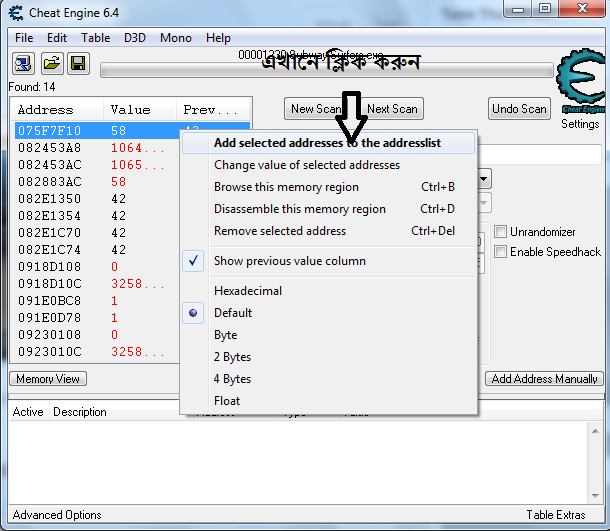Click the Settings label
This screenshot has height=531, width=610.
[580, 124]
